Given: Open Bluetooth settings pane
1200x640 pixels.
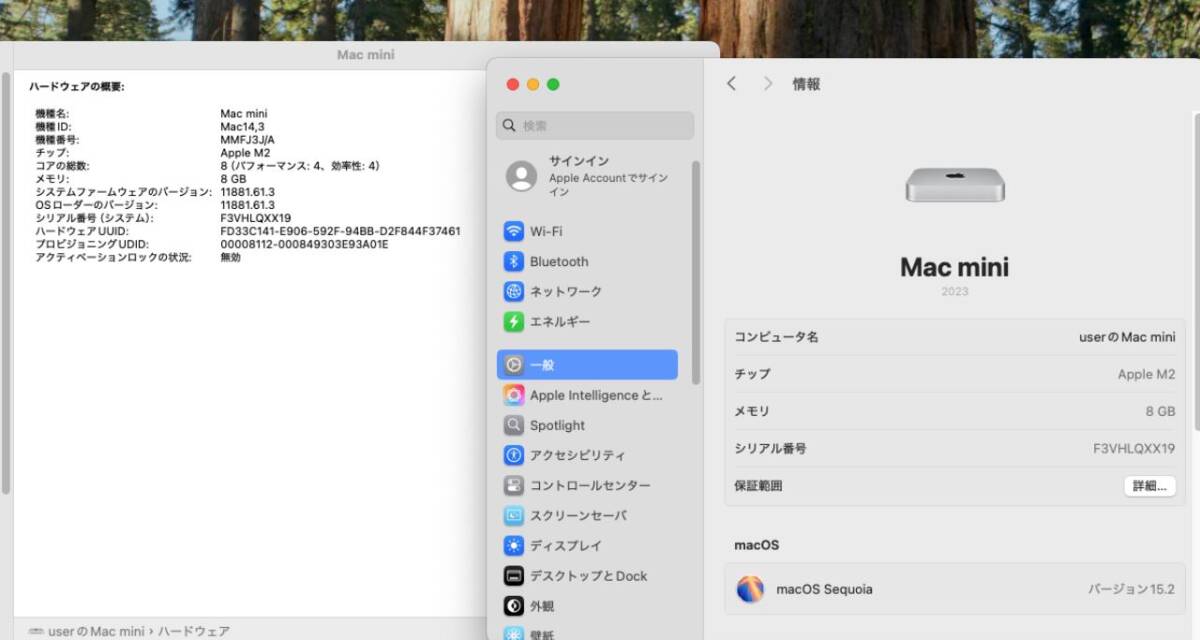Looking at the screenshot, I should [558, 261].
